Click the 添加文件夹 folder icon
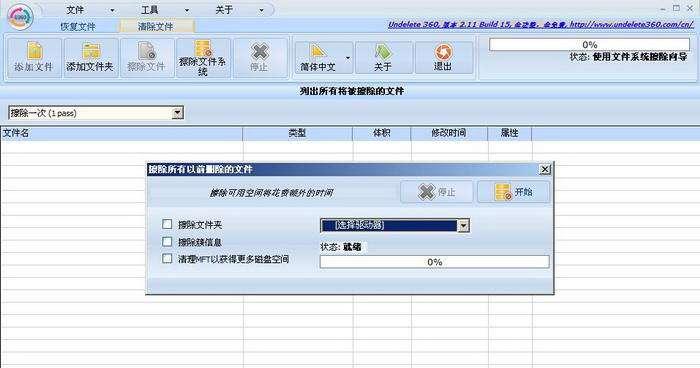This screenshot has height=368, width=700. (x=91, y=50)
